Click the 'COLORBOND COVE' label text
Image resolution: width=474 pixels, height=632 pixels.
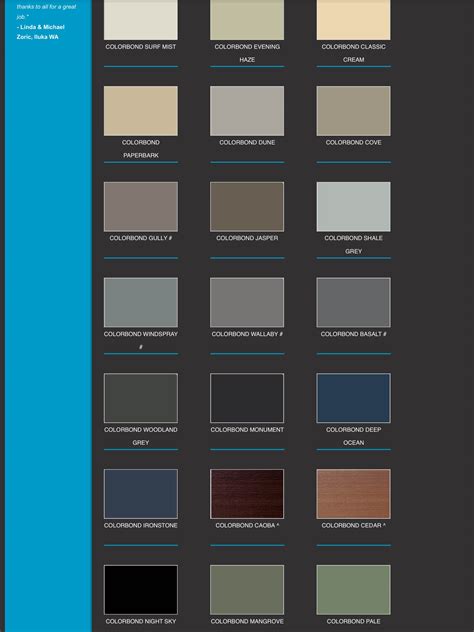click(353, 142)
